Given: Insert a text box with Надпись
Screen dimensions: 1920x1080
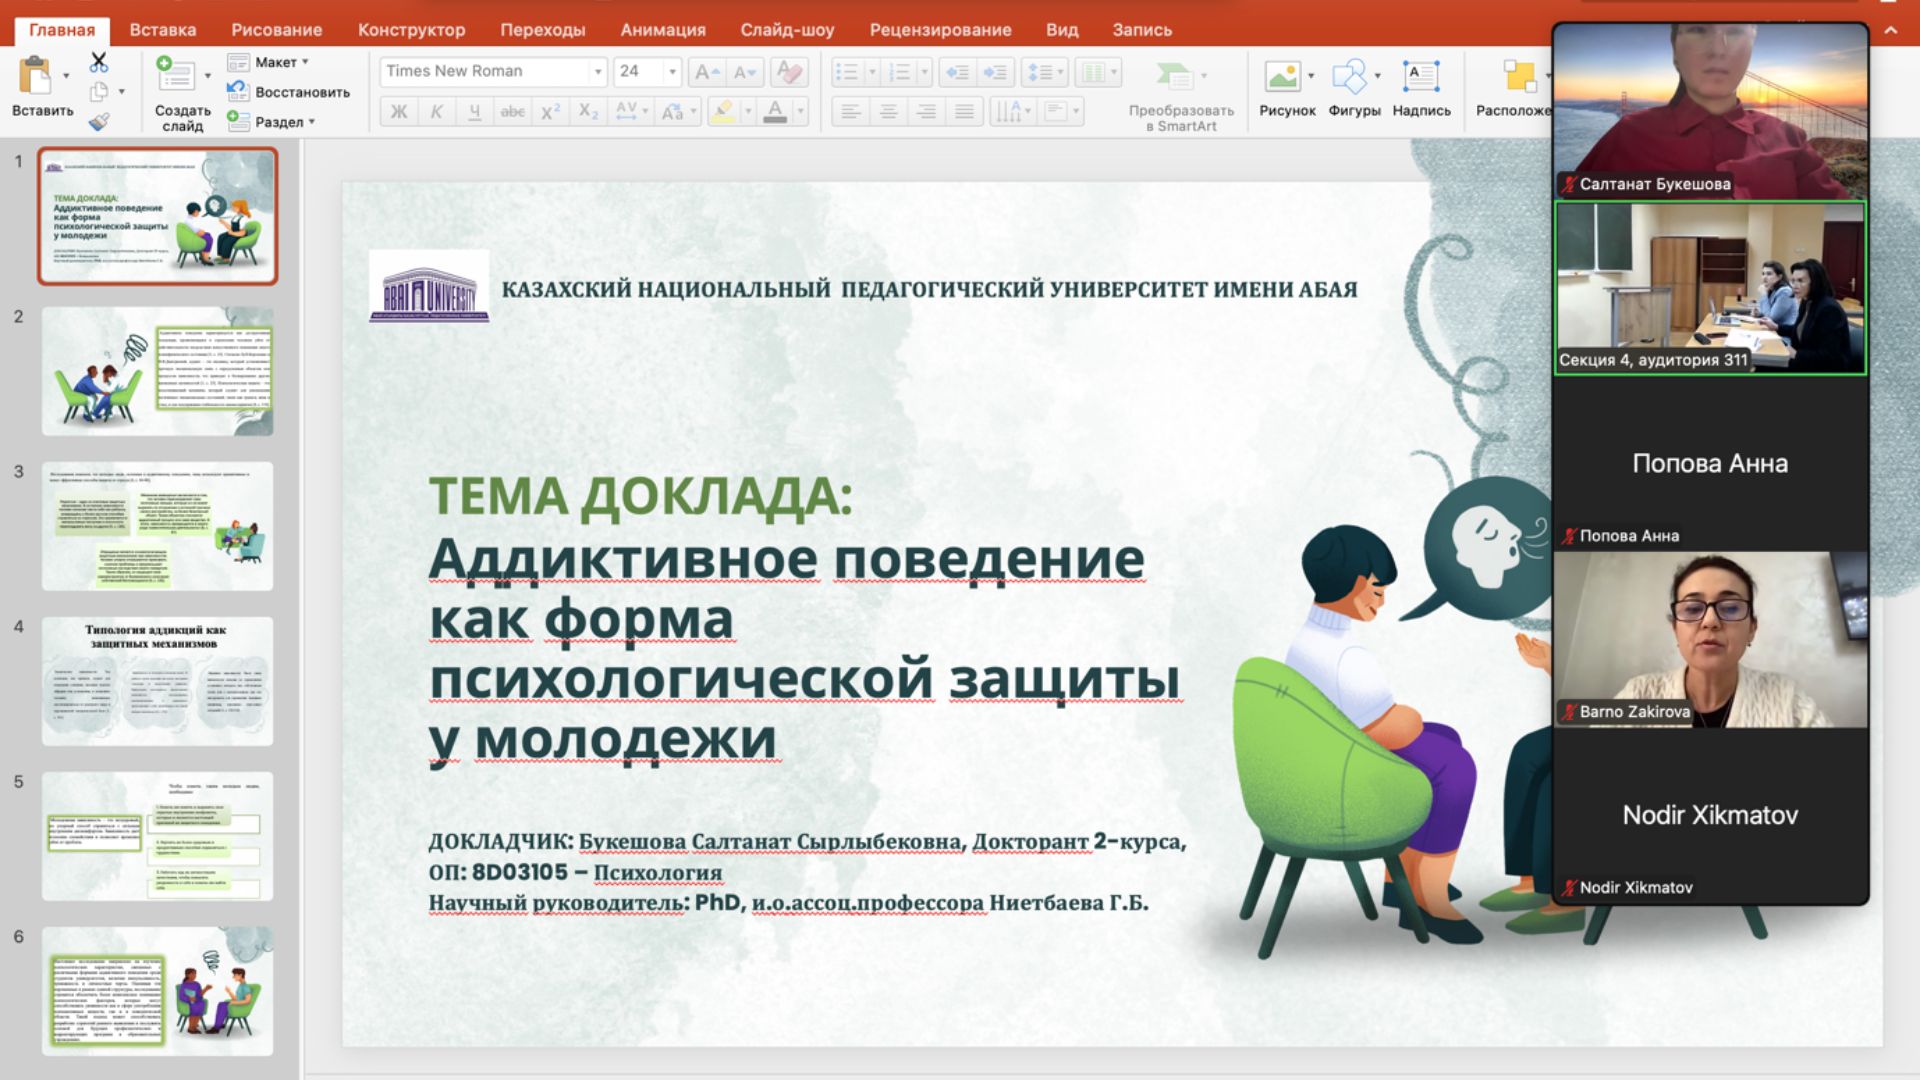Looking at the screenshot, I should pos(1420,77).
